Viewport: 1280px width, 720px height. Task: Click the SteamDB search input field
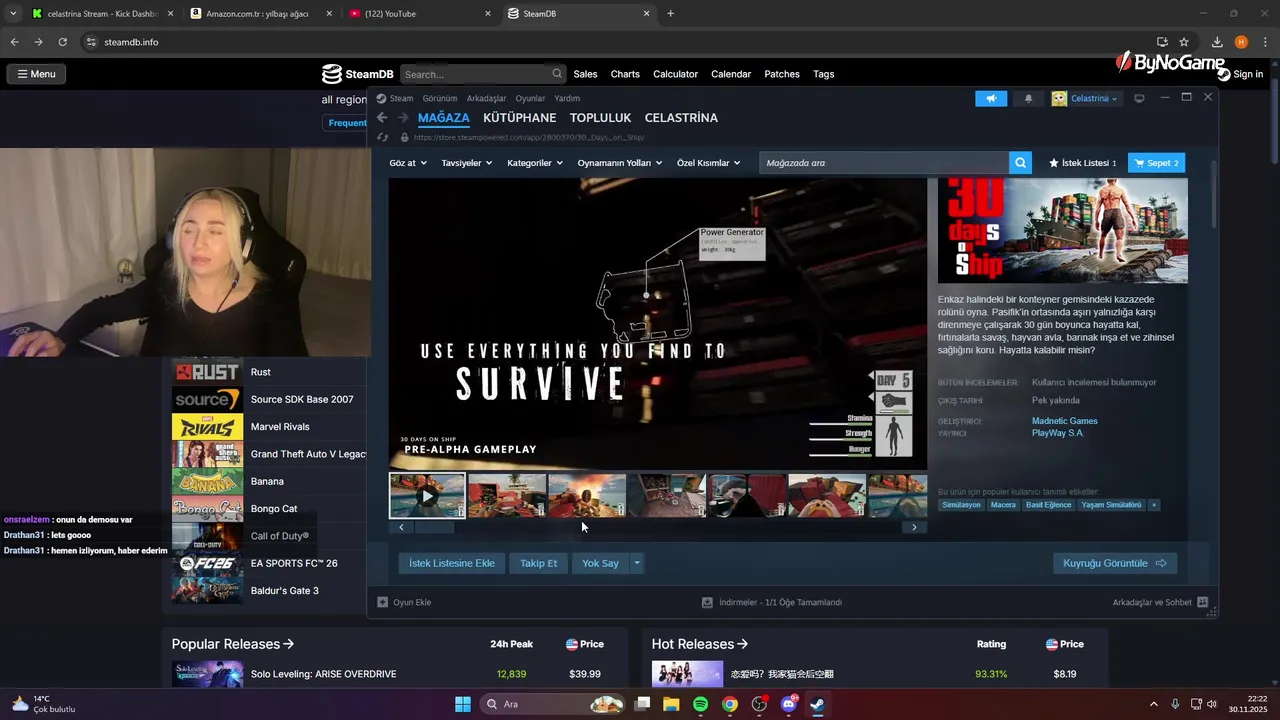coord(476,74)
